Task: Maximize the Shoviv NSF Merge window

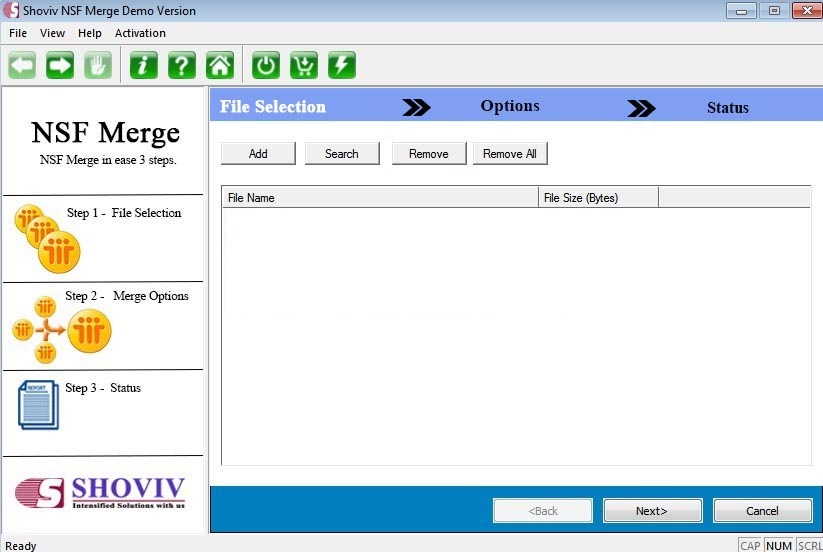Action: (774, 10)
